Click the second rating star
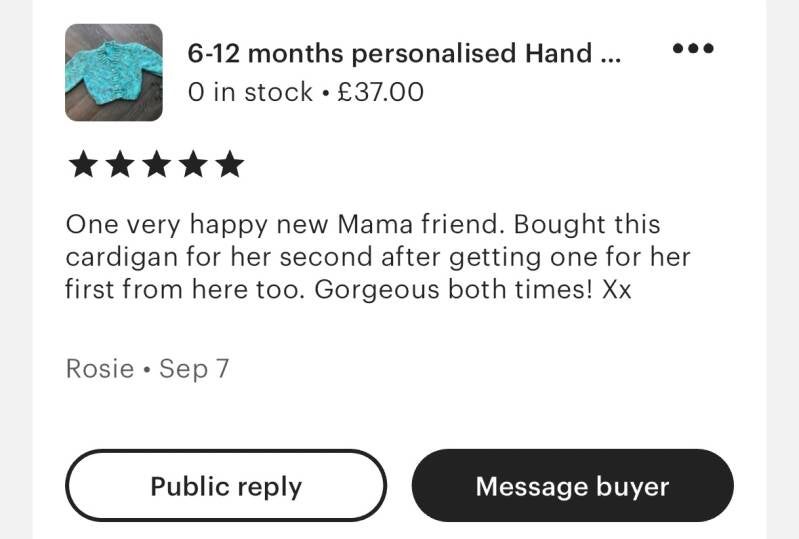 (120, 165)
